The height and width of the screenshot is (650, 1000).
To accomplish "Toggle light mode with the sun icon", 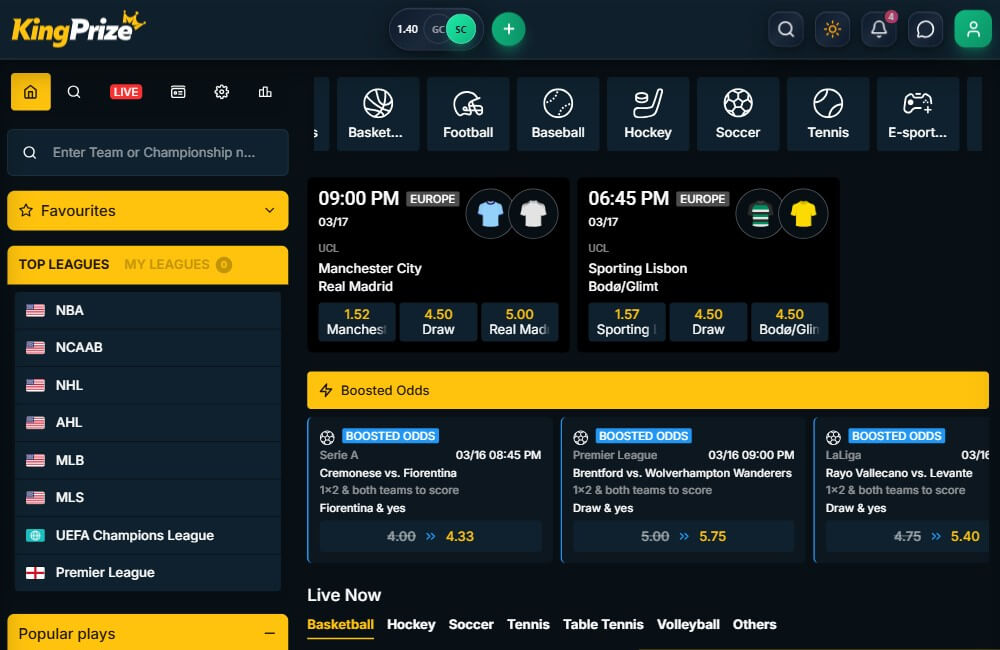I will pyautogui.click(x=831, y=28).
